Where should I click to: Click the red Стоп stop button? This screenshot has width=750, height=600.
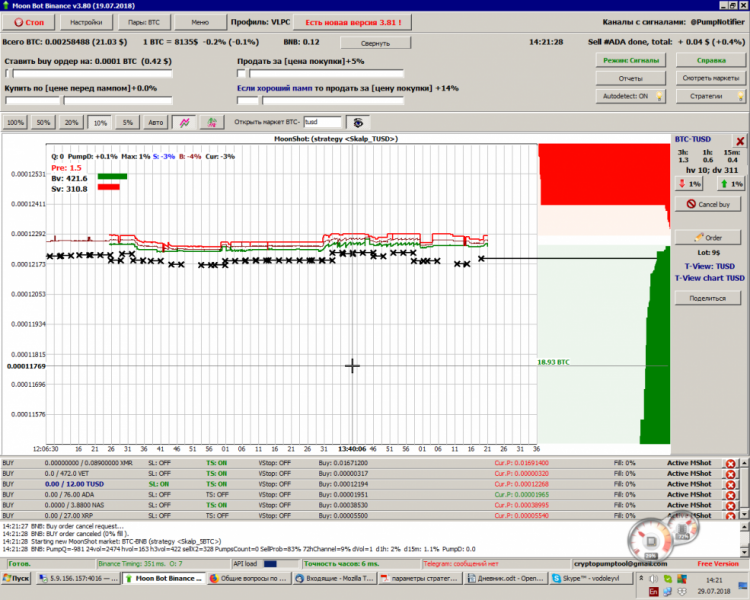pos(29,22)
